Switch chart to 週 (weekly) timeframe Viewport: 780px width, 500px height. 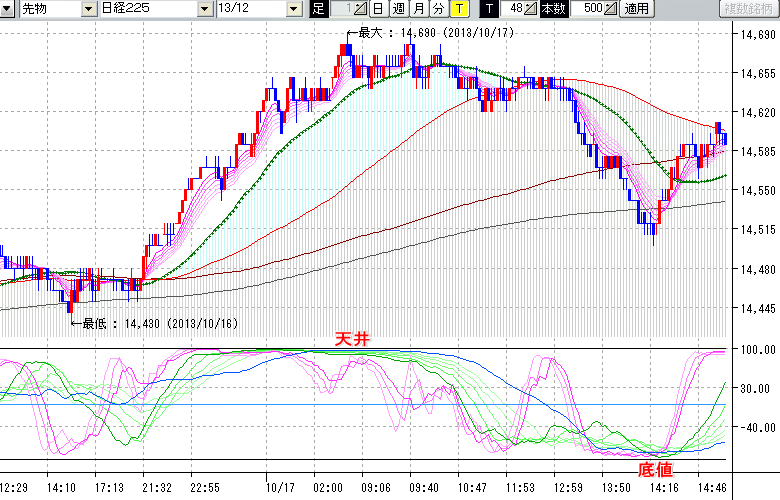click(398, 9)
